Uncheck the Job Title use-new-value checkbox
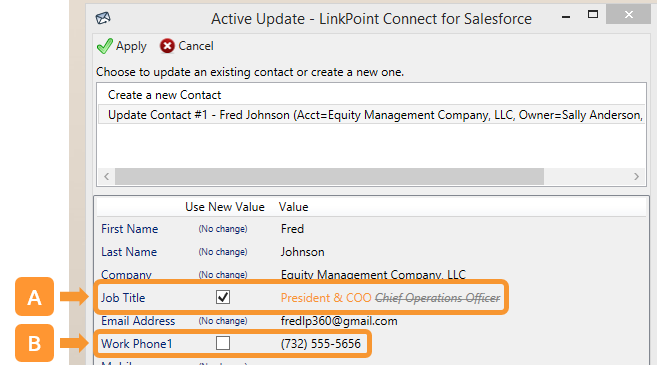This screenshot has width=657, height=365. (223, 297)
